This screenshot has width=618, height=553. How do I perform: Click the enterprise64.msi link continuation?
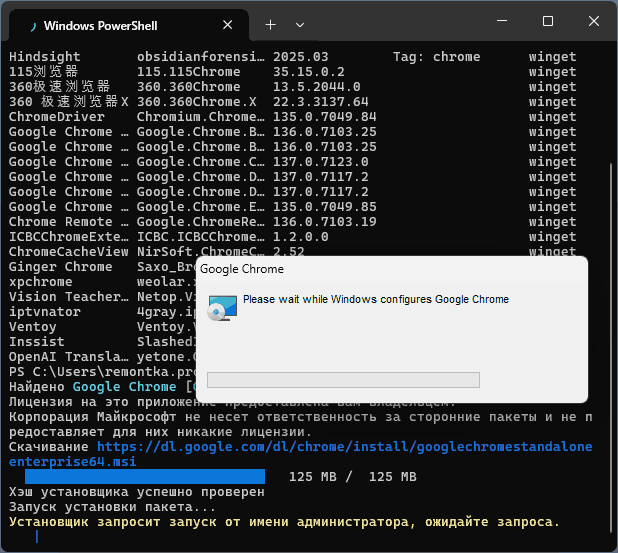(x=73, y=462)
